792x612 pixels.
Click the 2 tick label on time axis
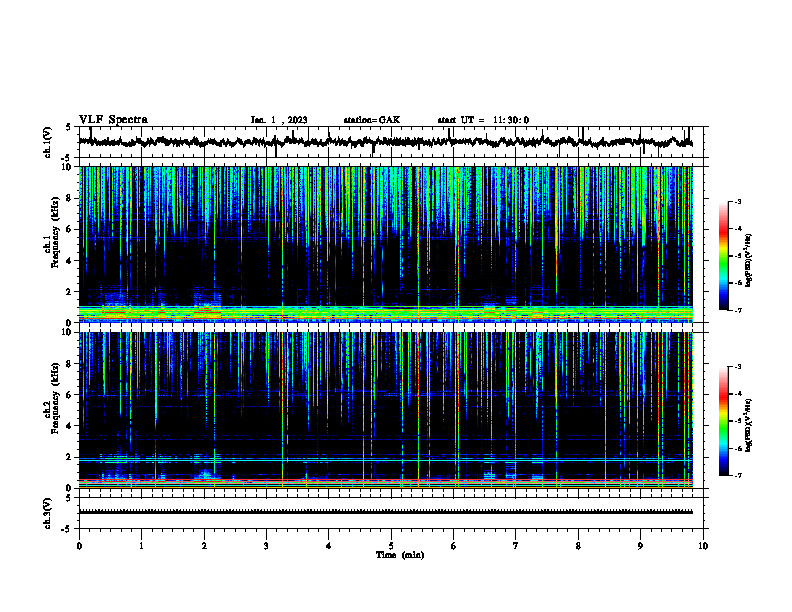point(204,546)
